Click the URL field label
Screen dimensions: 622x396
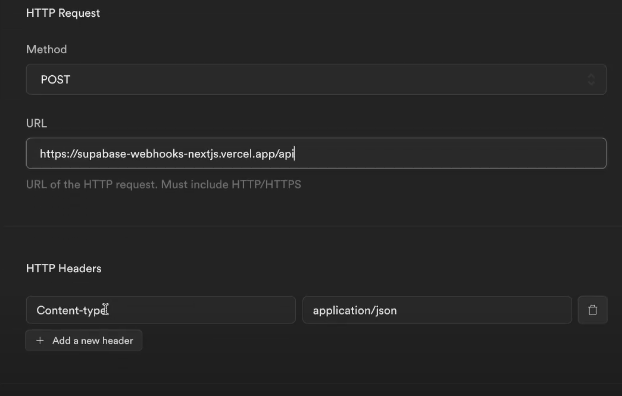[36, 123]
